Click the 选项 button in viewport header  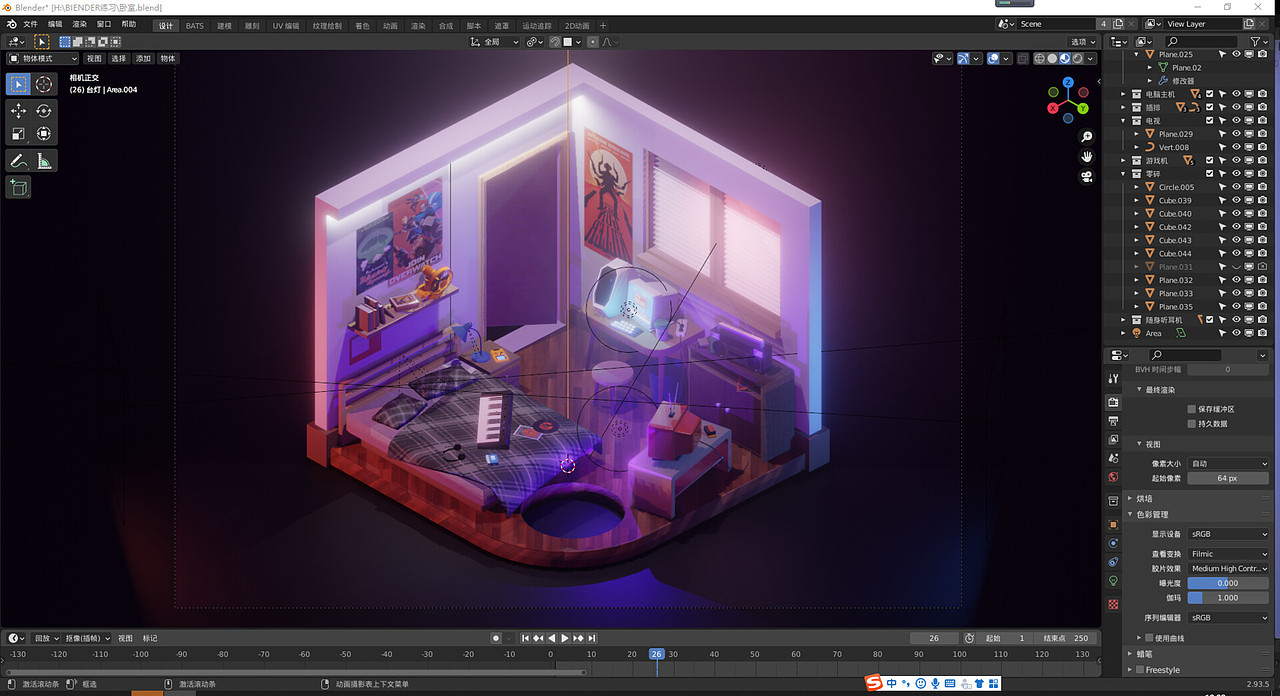(1082, 42)
